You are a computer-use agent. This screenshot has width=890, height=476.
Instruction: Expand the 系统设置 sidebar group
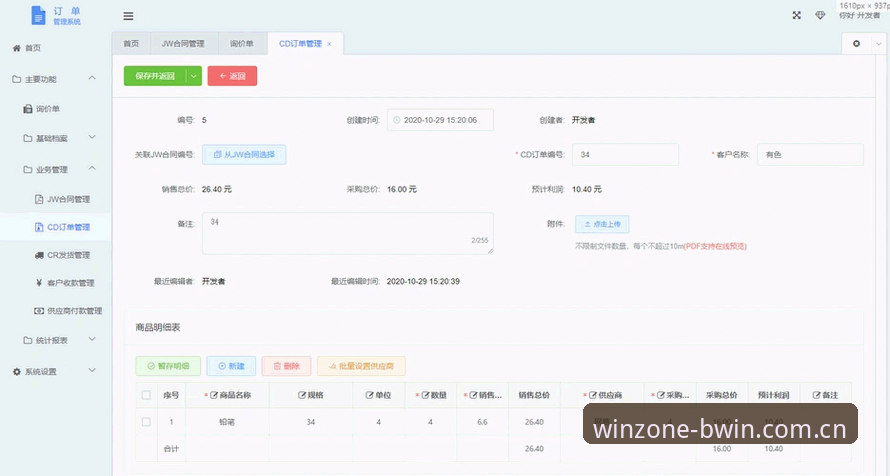(92, 371)
